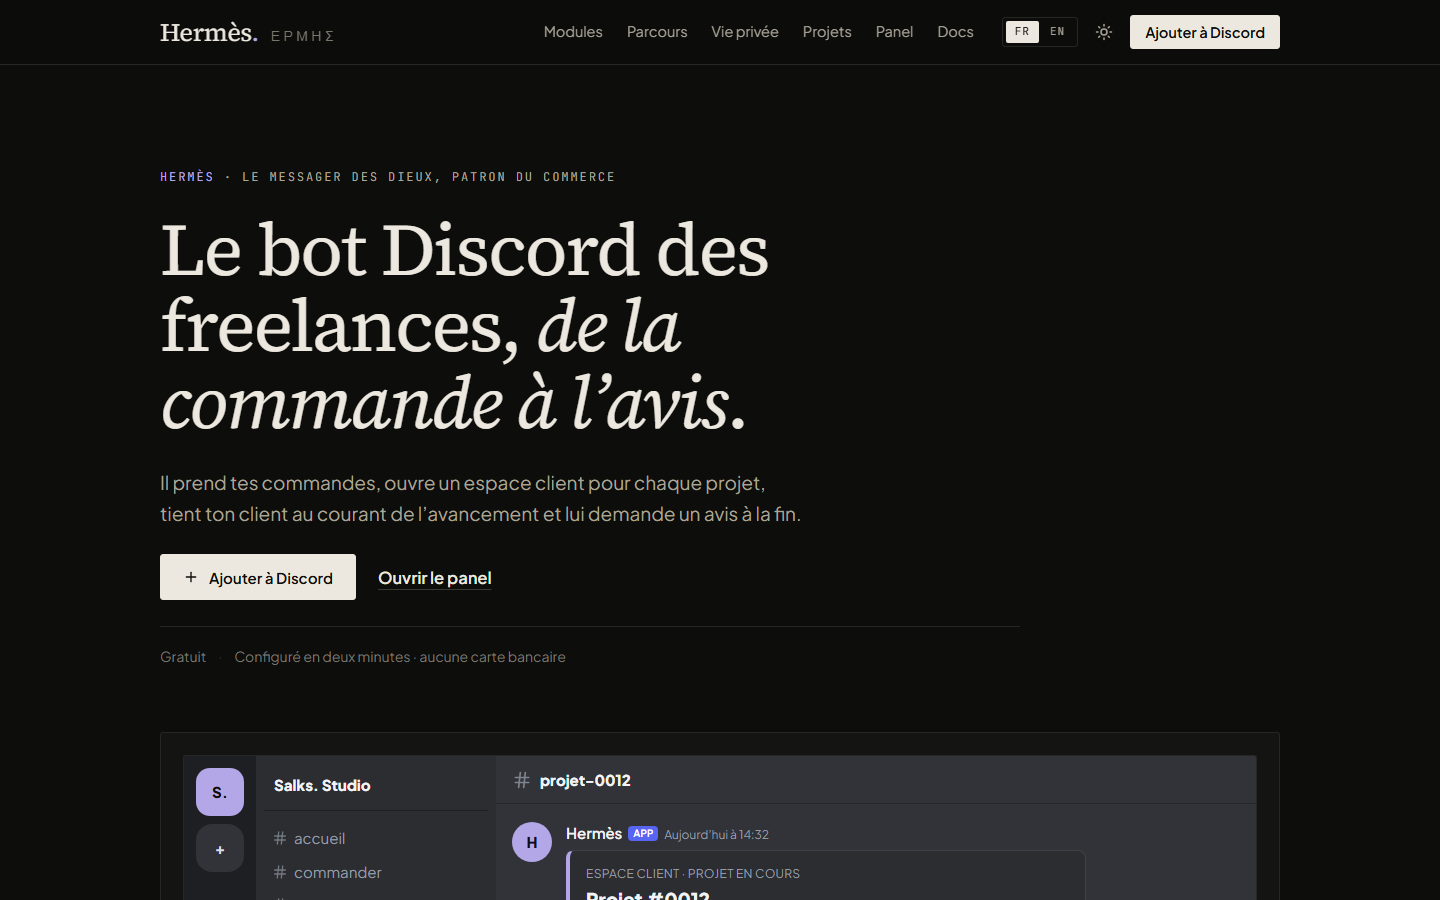Click the hash icon beside projet-0012

522,780
